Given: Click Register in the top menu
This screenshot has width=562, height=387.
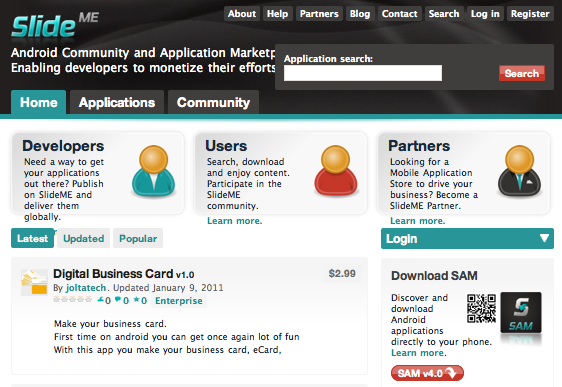Looking at the screenshot, I should [x=530, y=14].
